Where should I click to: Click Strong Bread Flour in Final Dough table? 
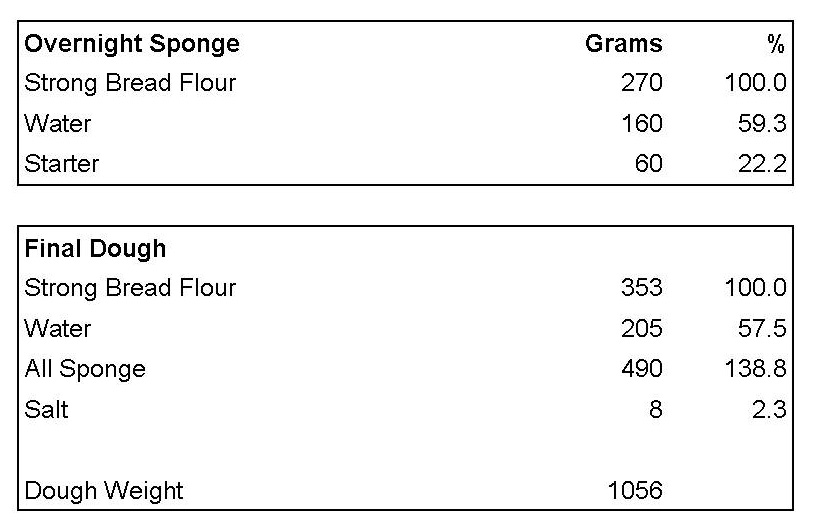coord(130,288)
